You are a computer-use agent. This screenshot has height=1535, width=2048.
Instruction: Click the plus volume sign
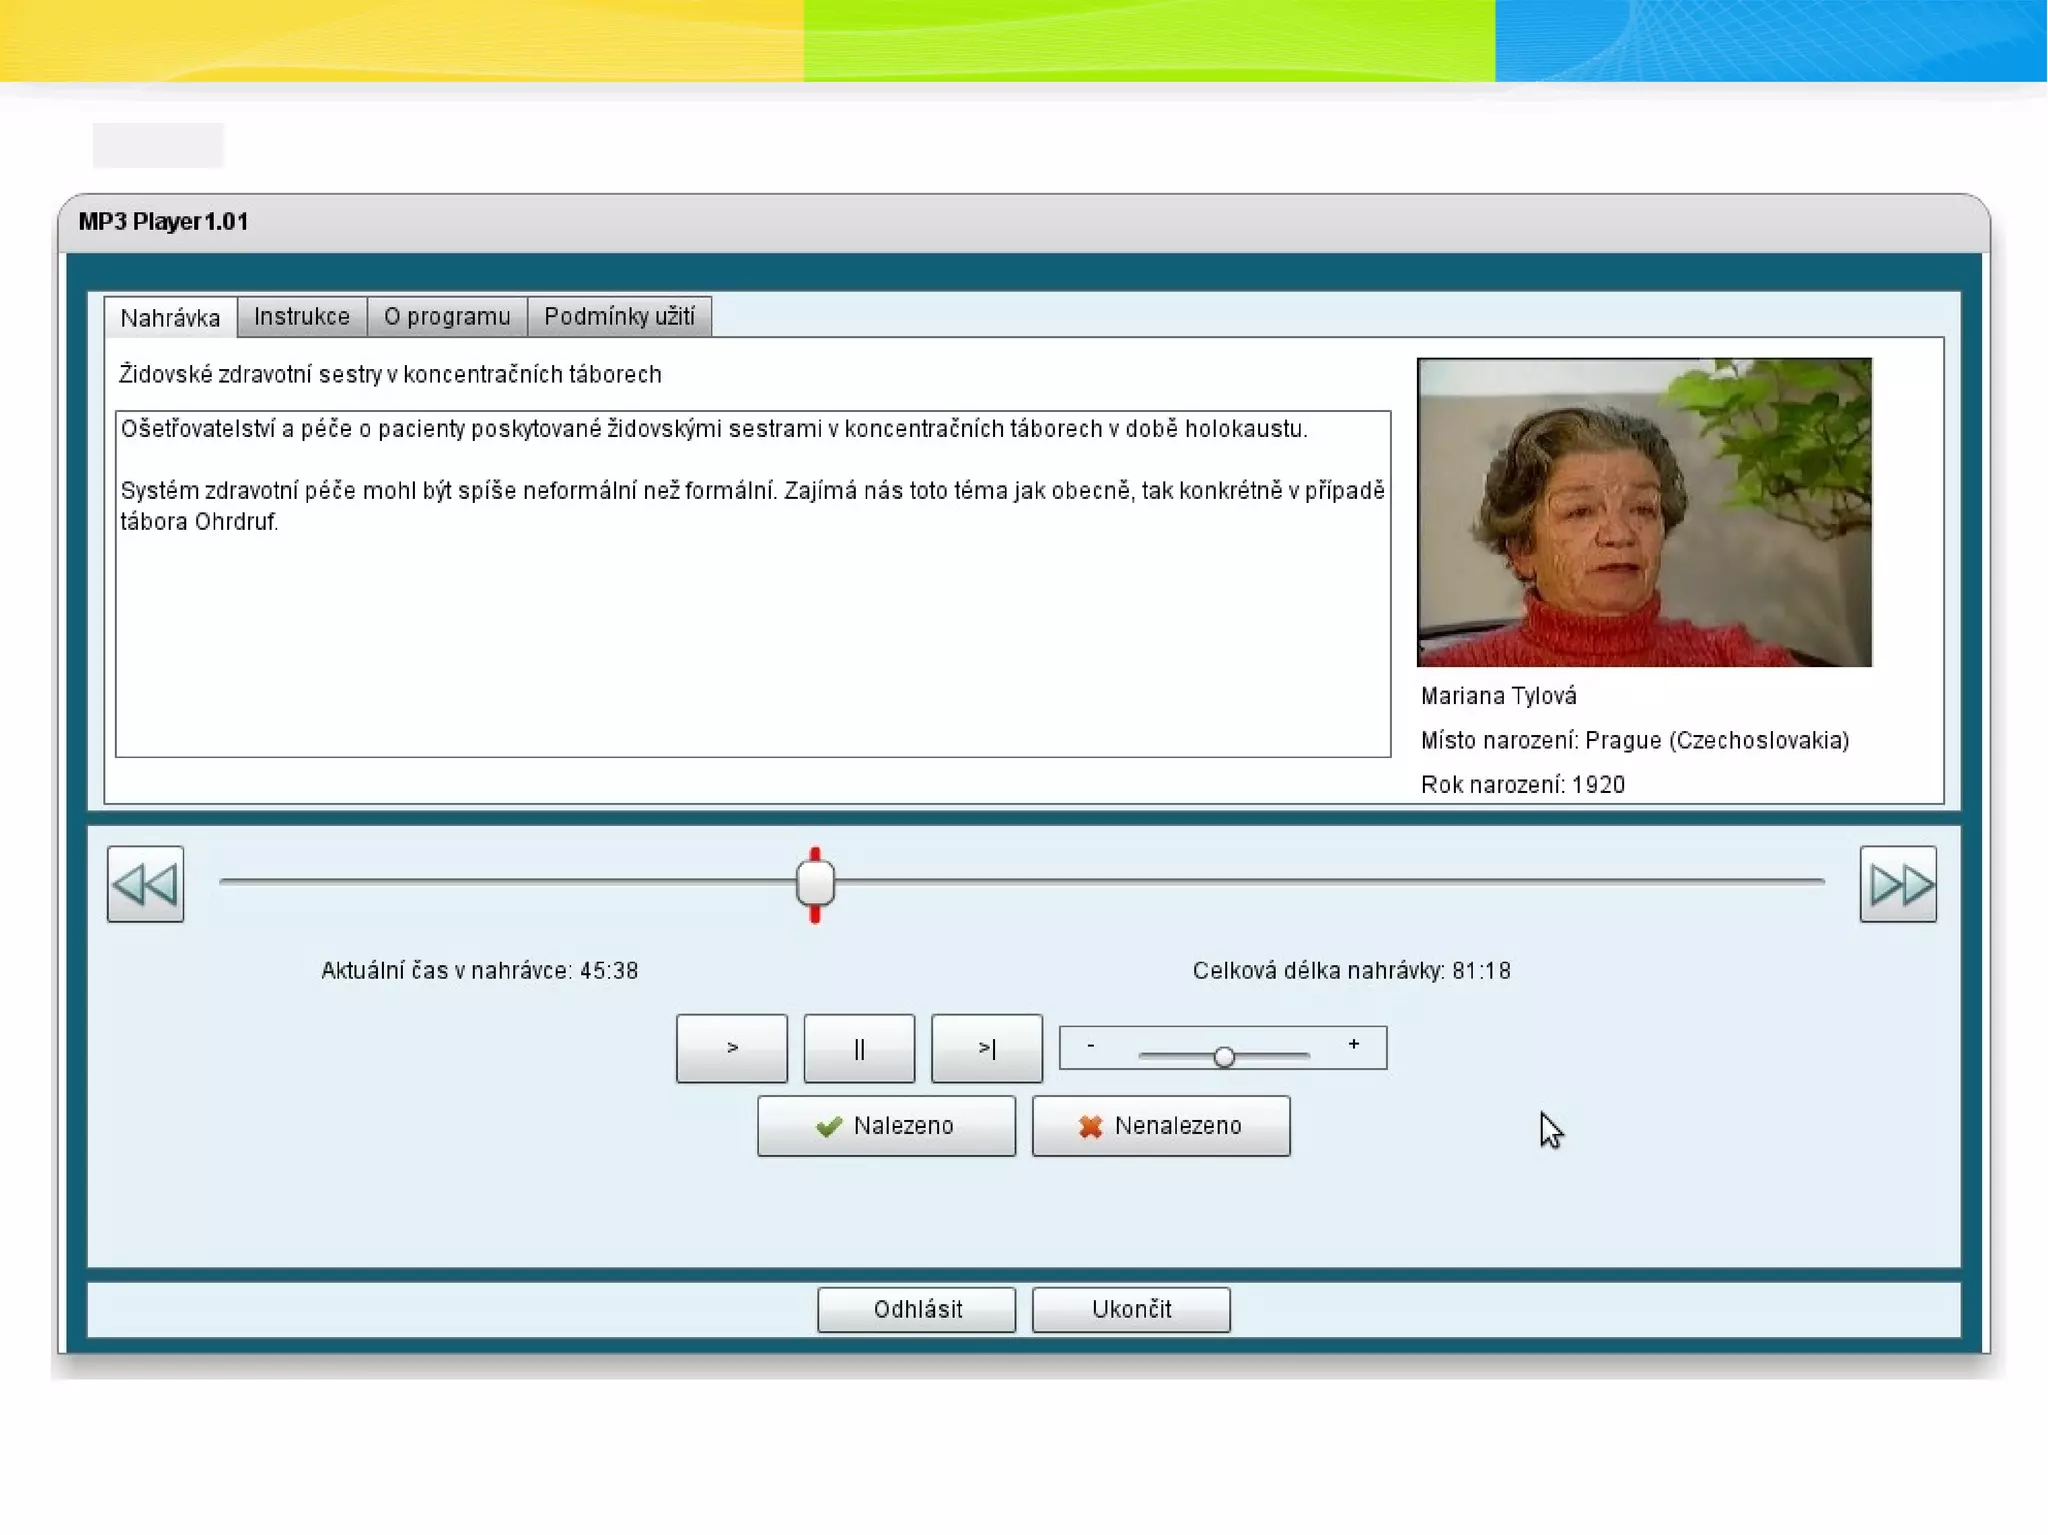click(x=1353, y=1044)
